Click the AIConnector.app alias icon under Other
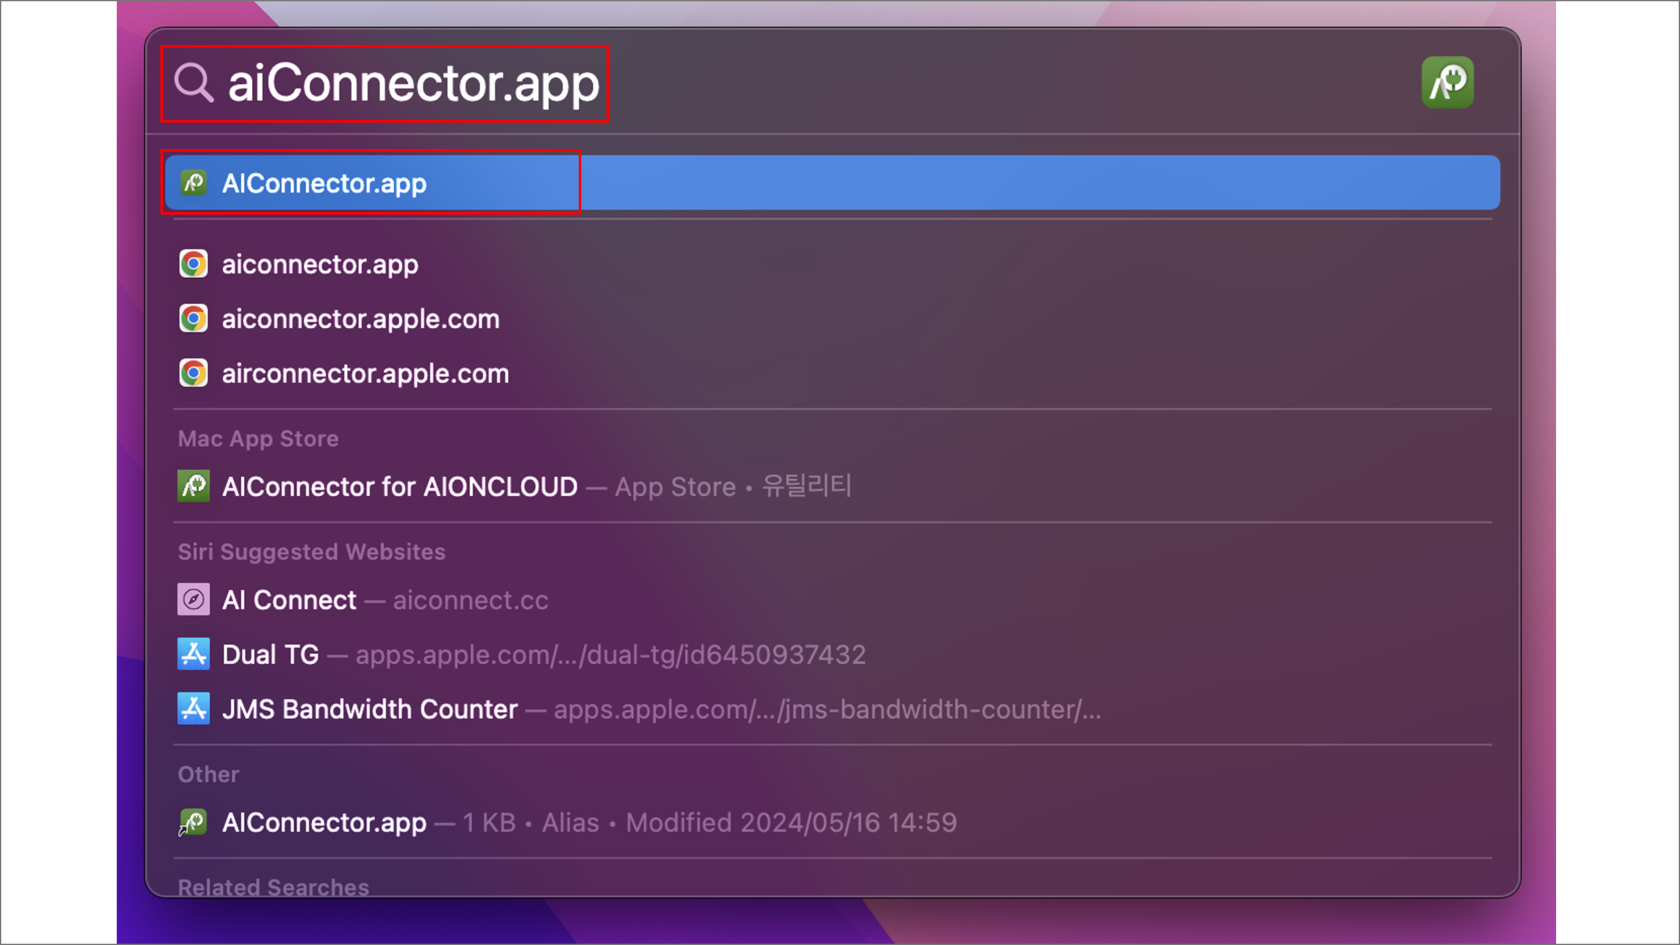 pos(194,822)
